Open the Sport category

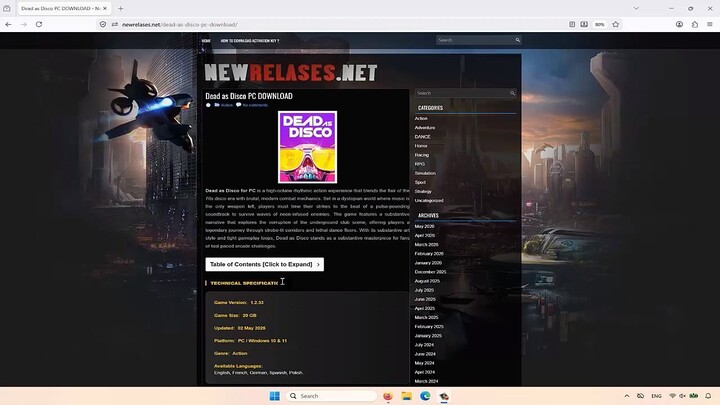420,182
